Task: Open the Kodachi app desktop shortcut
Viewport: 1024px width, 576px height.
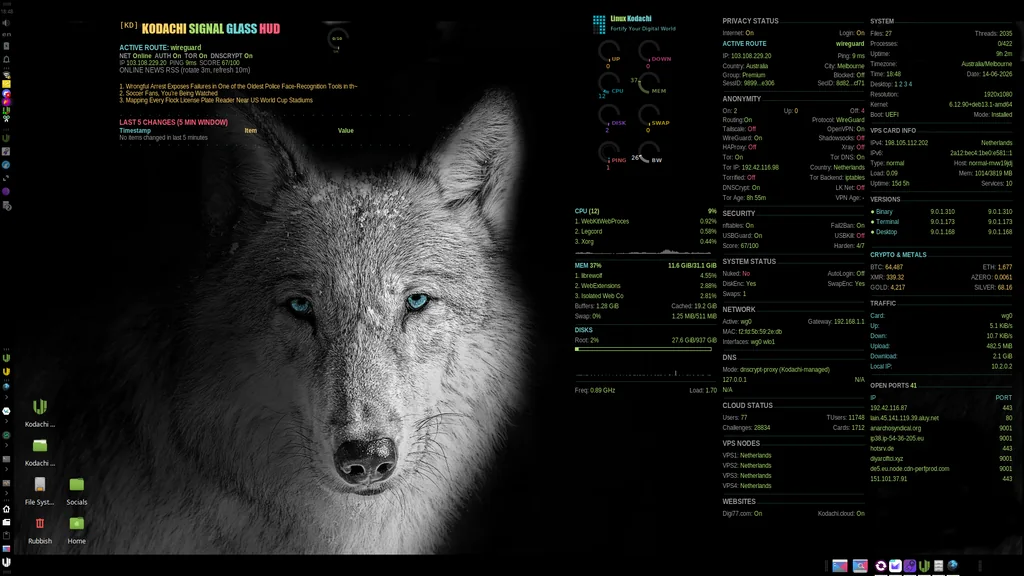Action: [x=40, y=412]
